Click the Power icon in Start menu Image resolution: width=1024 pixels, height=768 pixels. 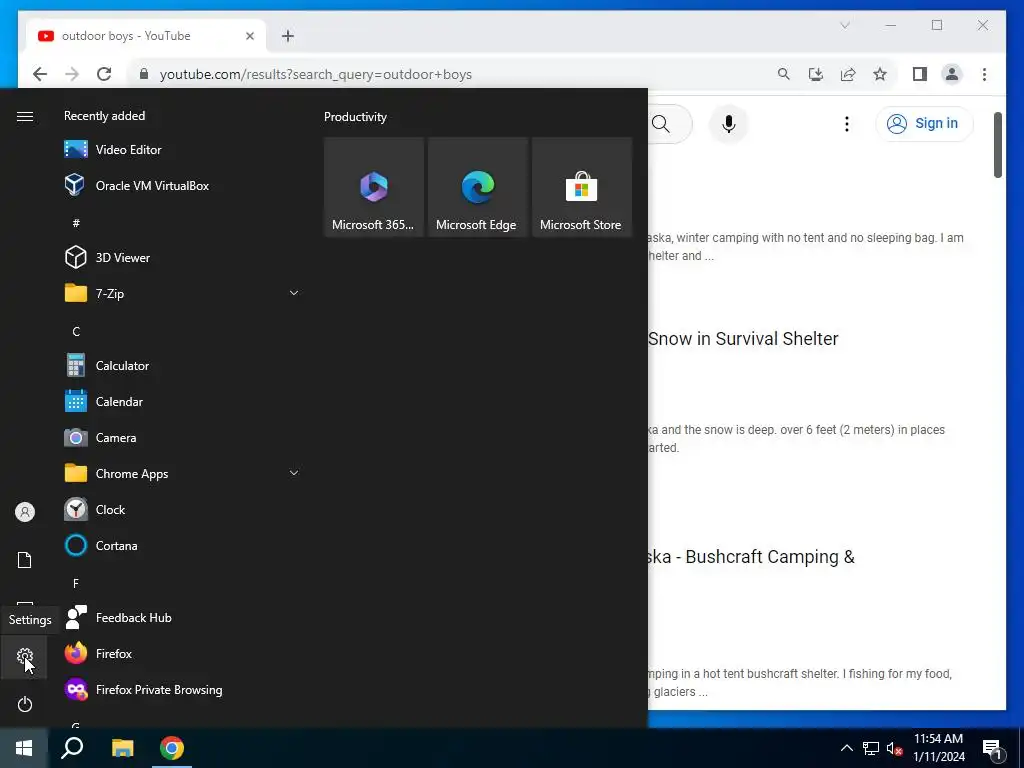(25, 704)
